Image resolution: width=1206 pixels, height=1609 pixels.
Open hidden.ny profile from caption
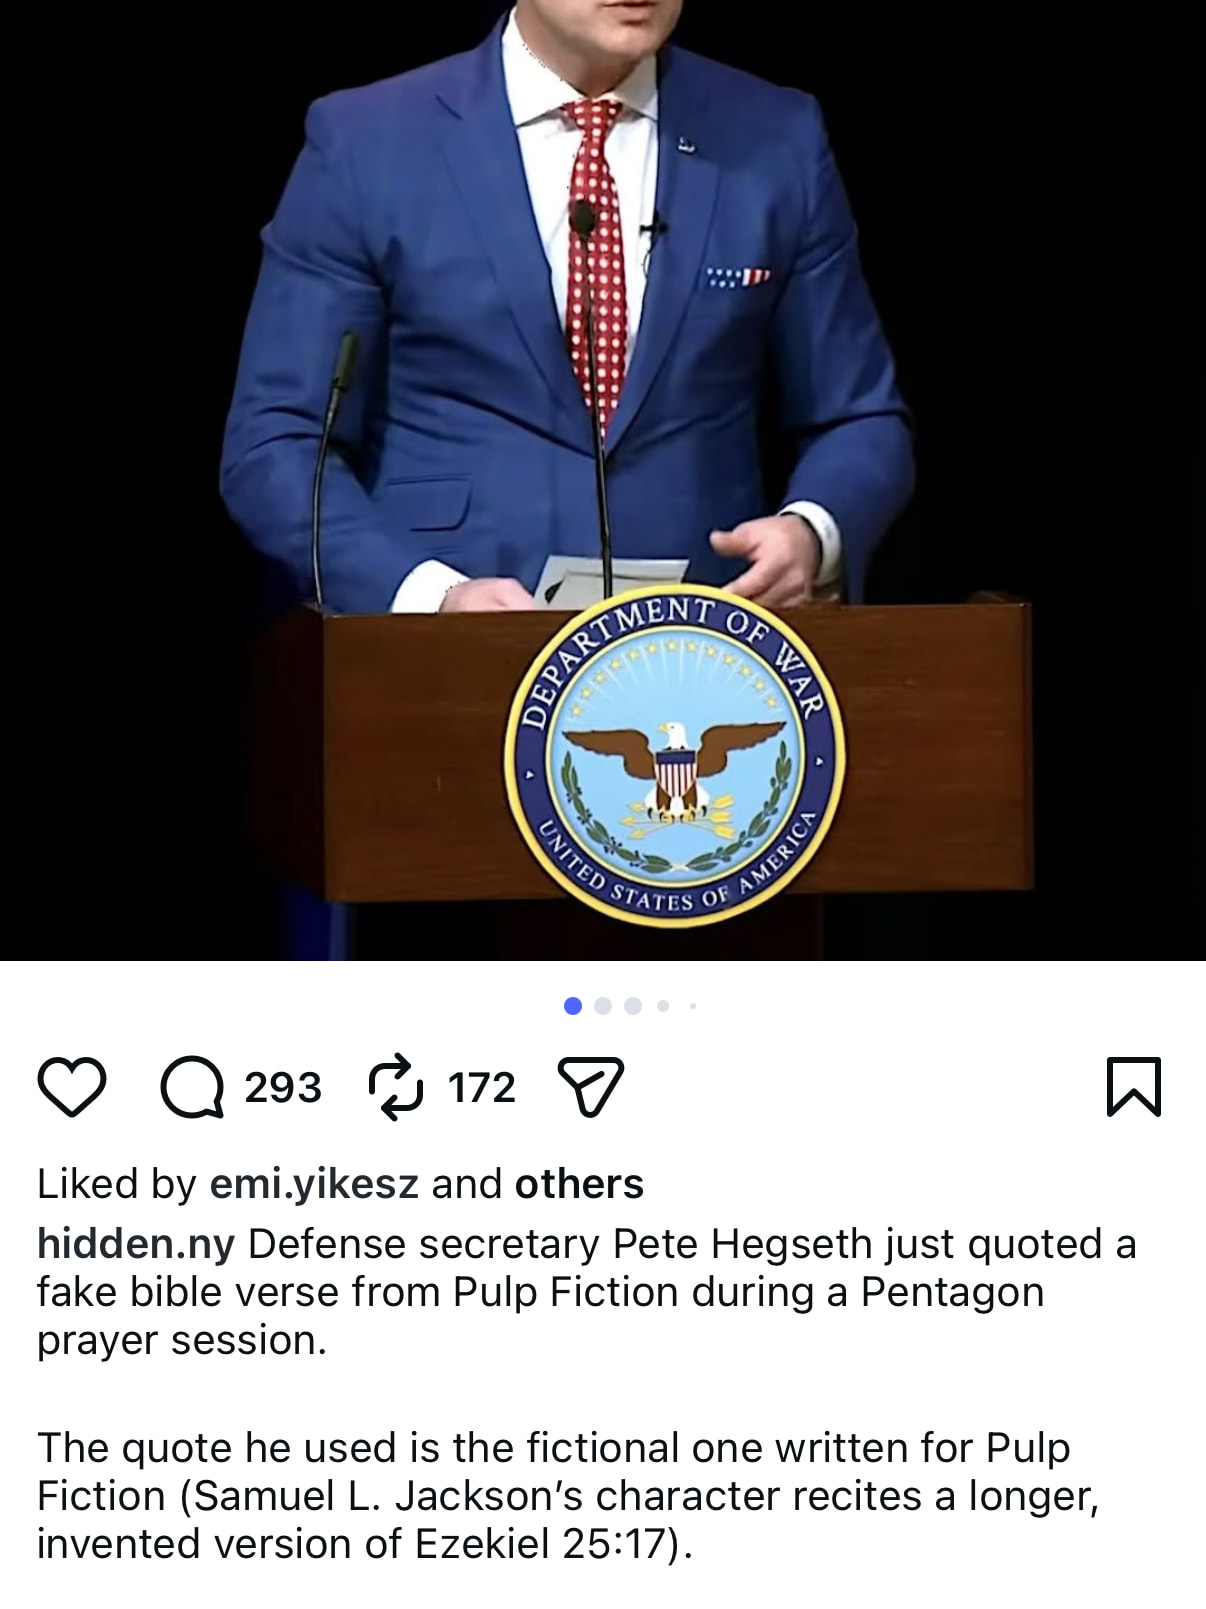click(136, 1244)
